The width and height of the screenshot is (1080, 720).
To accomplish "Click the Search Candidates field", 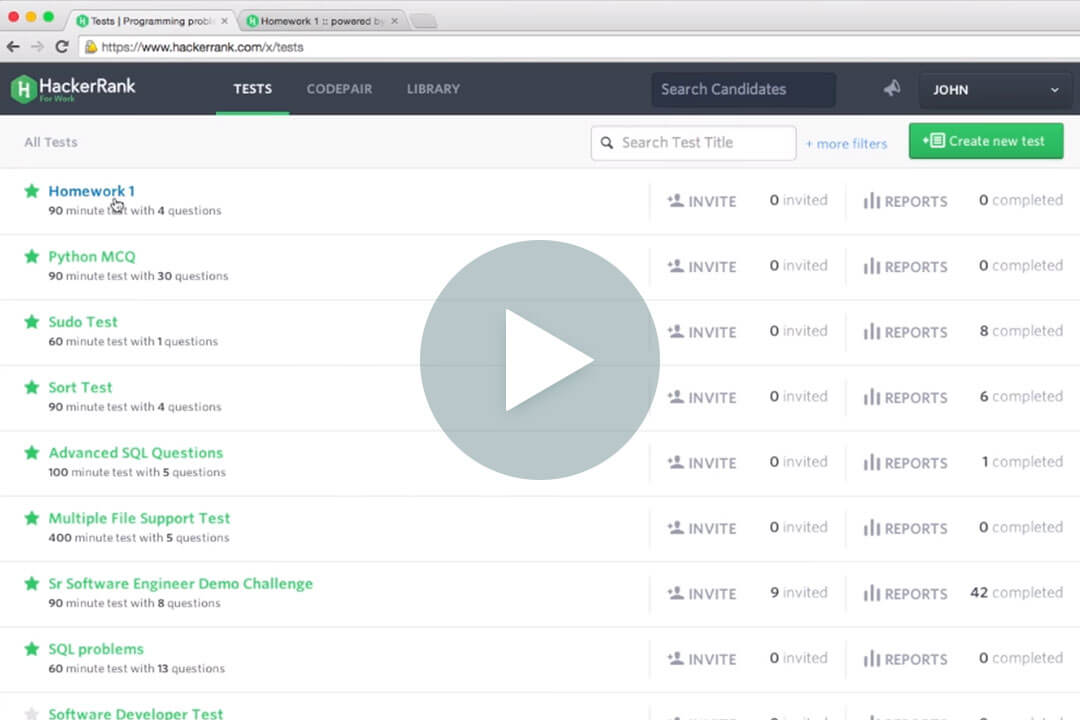I will [744, 90].
